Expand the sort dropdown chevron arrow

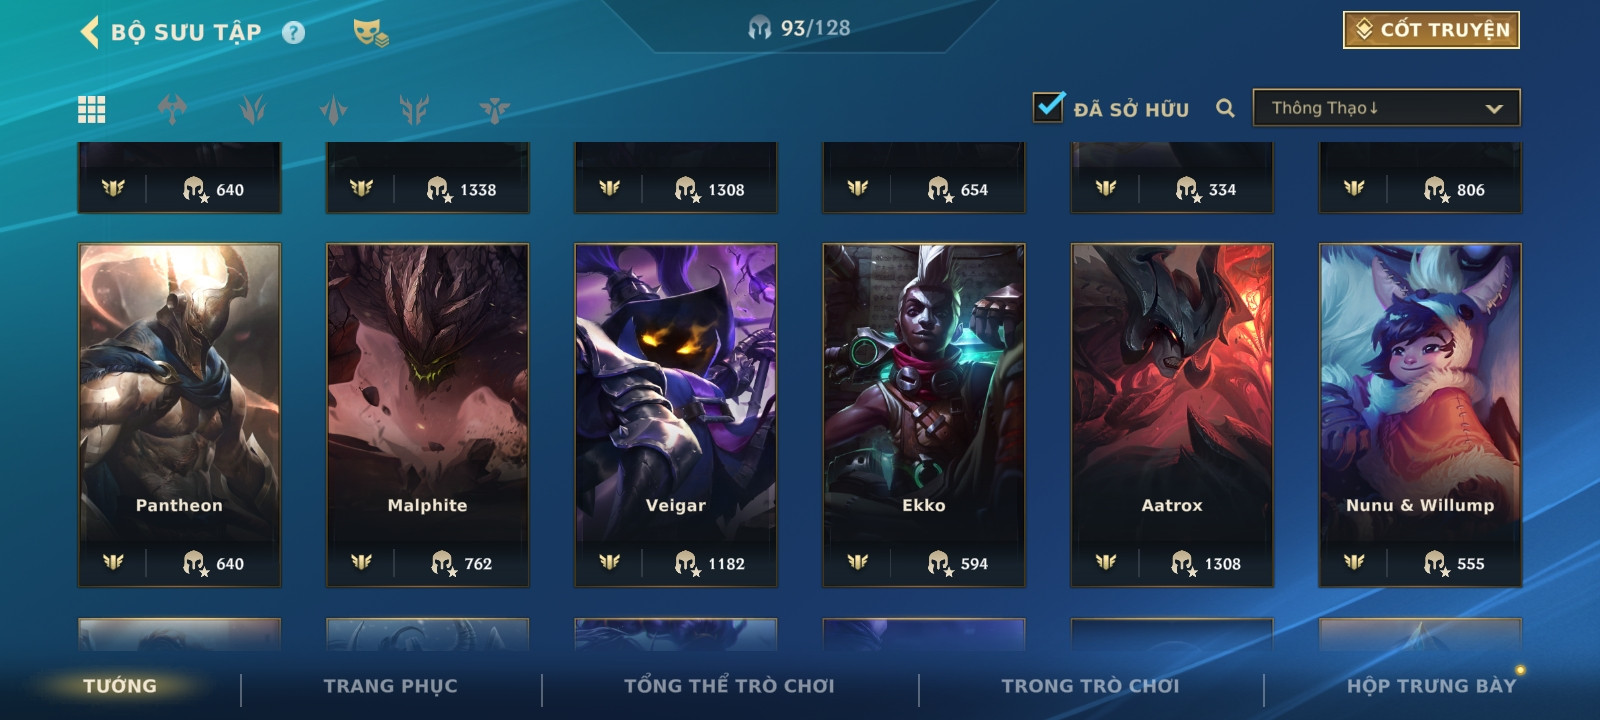[1494, 109]
